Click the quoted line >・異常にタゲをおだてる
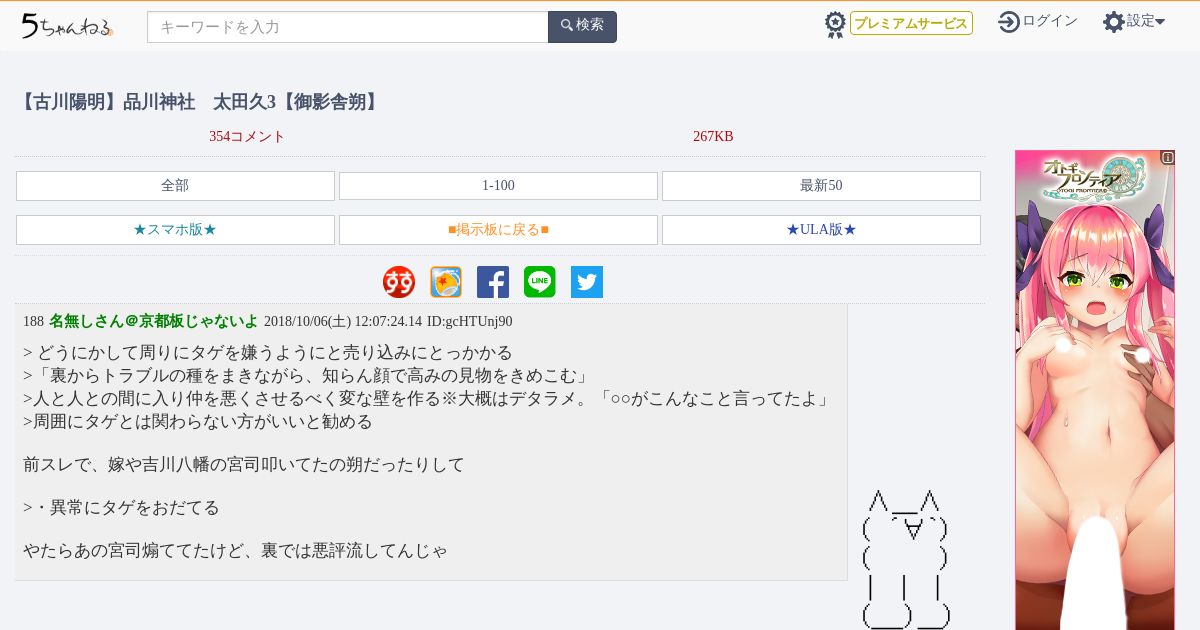This screenshot has height=630, width=1200. pos(121,508)
